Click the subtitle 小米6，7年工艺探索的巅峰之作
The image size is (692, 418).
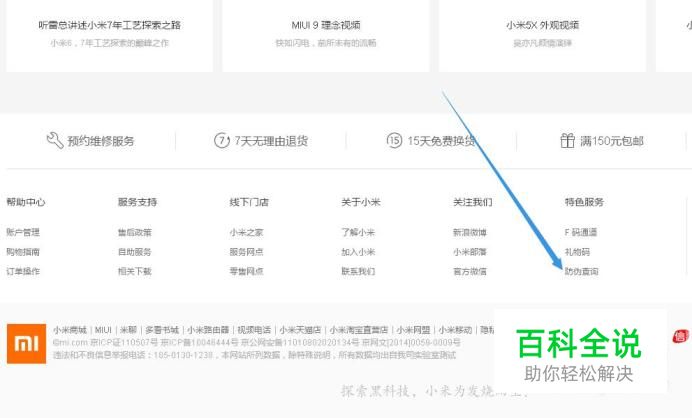click(109, 43)
